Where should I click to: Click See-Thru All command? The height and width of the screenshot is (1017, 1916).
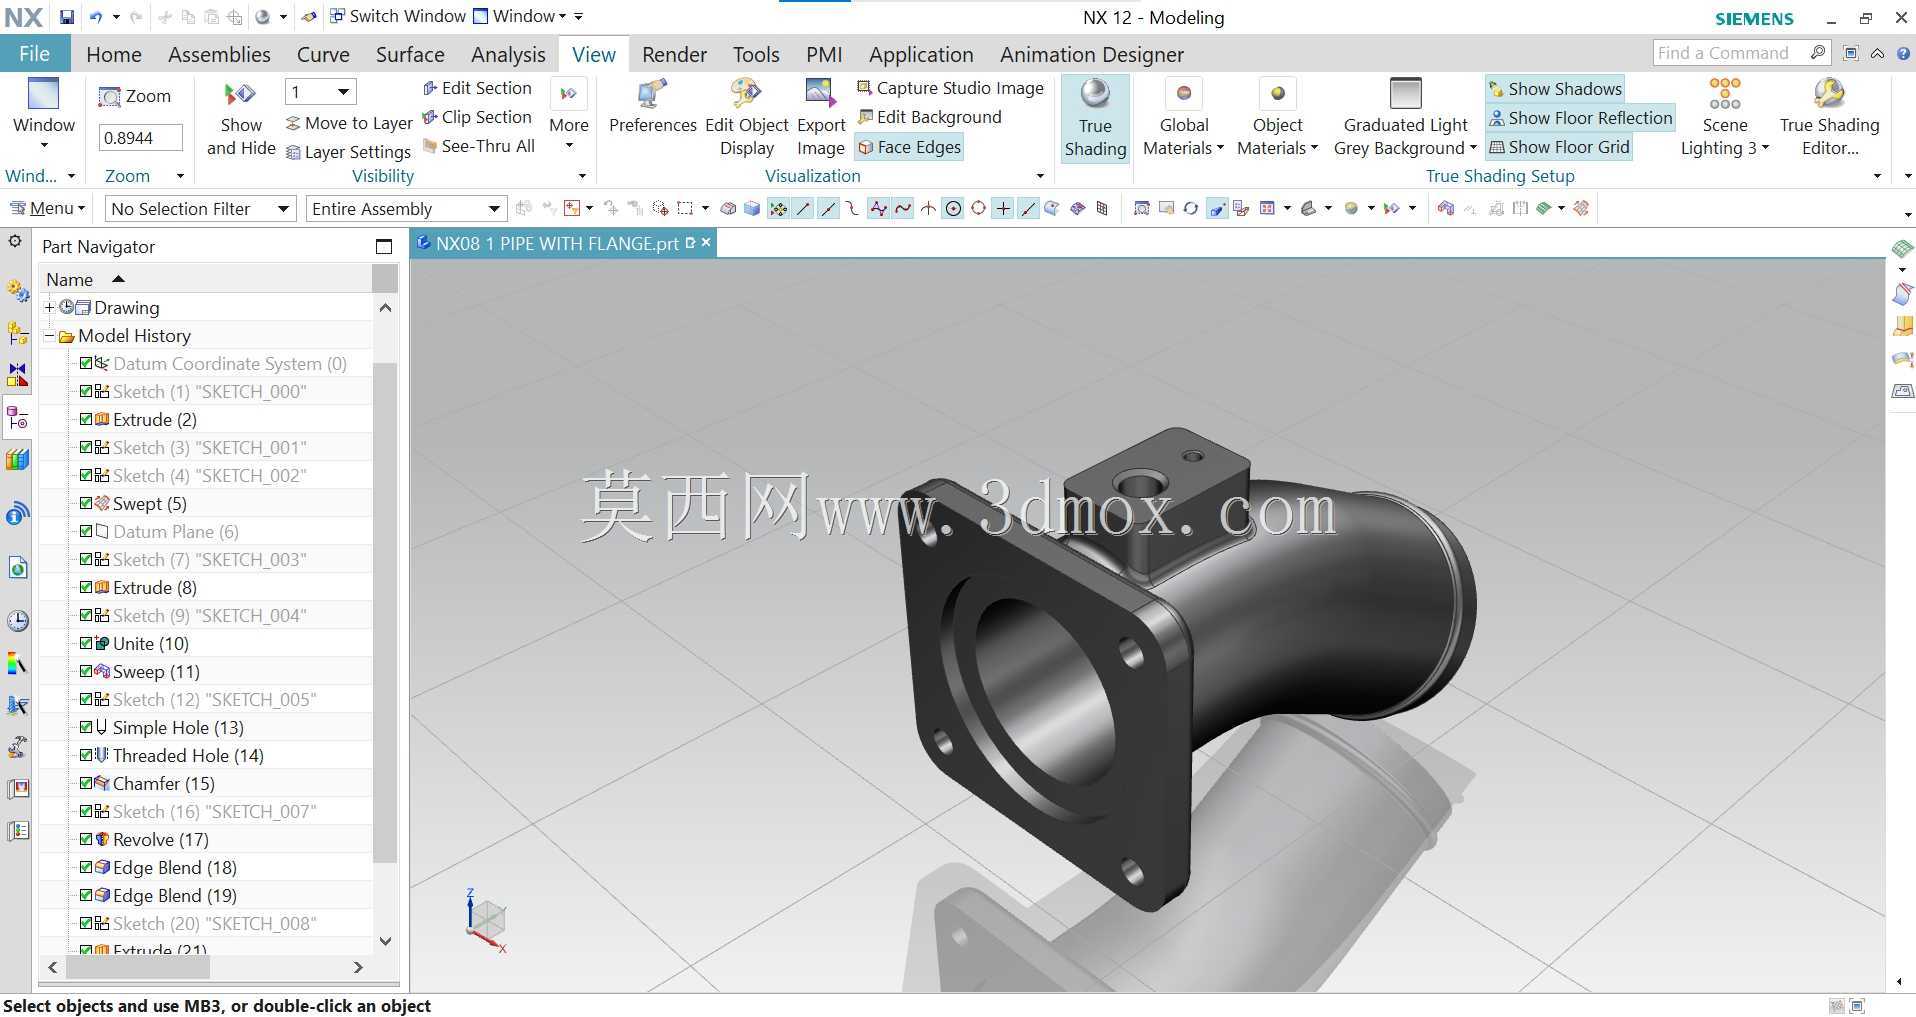click(478, 146)
